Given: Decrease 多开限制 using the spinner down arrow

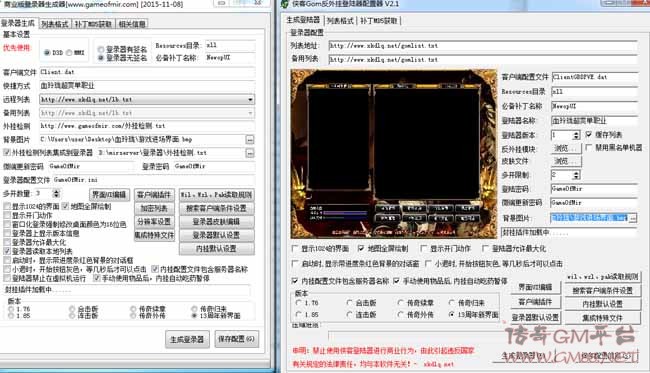Looking at the screenshot, I should click(576, 177).
